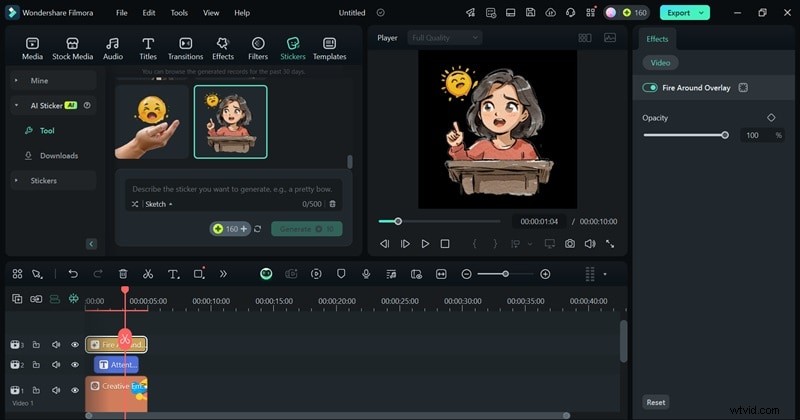
Task: Open the Downloads item in sidebar
Action: pyautogui.click(x=52, y=156)
